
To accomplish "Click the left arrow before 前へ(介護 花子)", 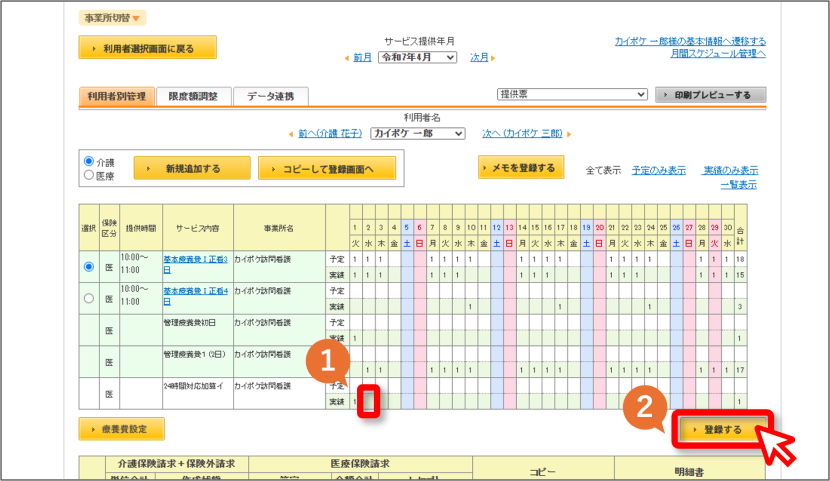I will [x=291, y=134].
